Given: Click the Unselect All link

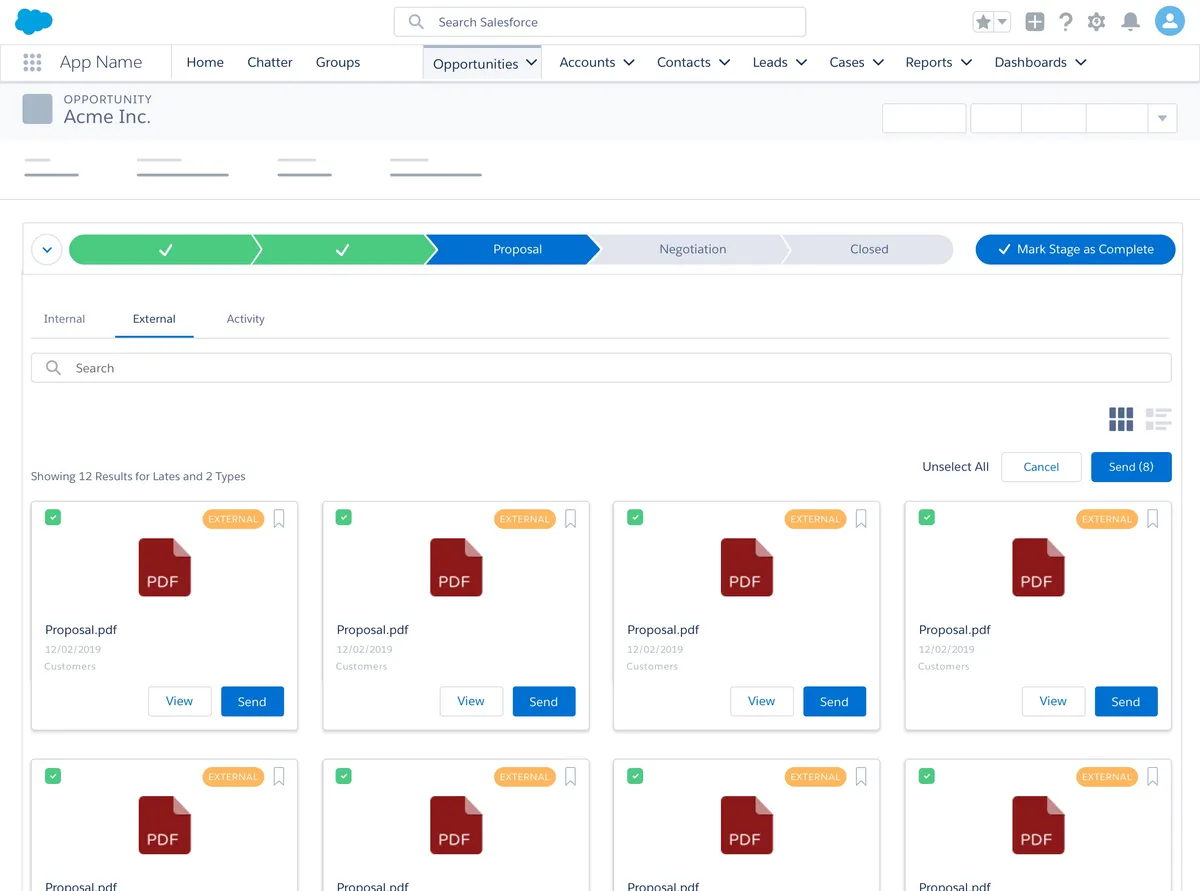Looking at the screenshot, I should [x=956, y=467].
